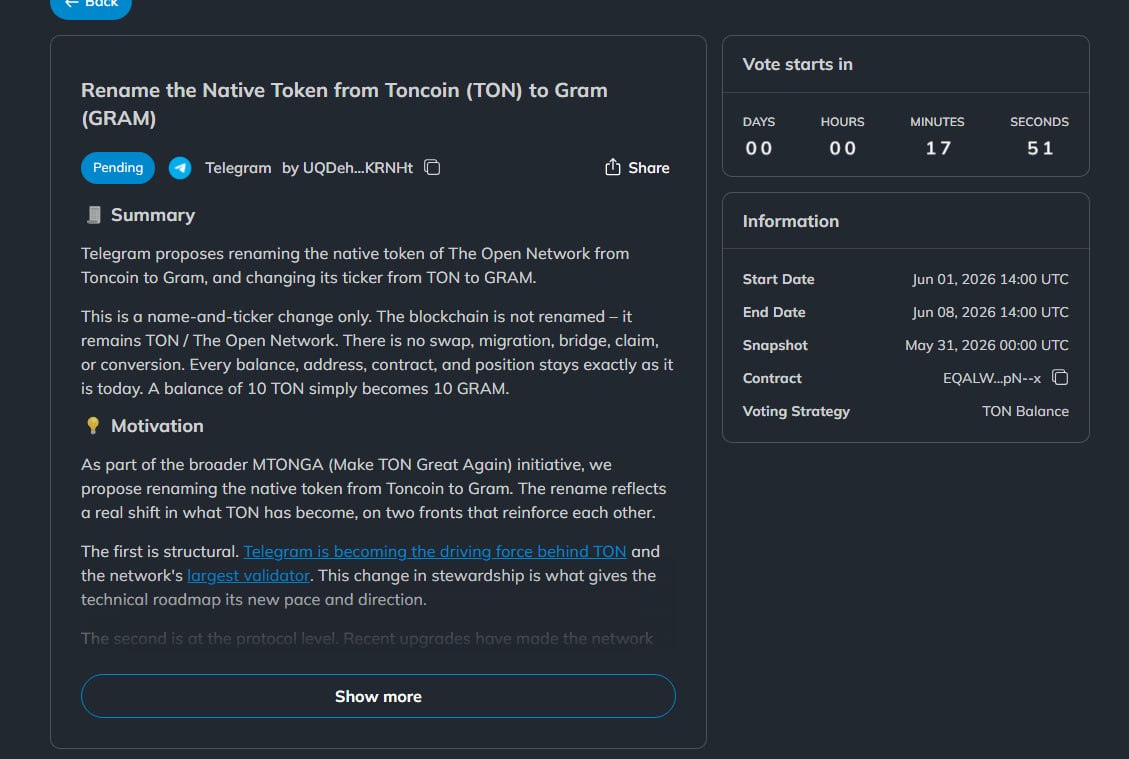This screenshot has height=759, width=1129.
Task: Click the Information panel heading
Action: click(791, 221)
